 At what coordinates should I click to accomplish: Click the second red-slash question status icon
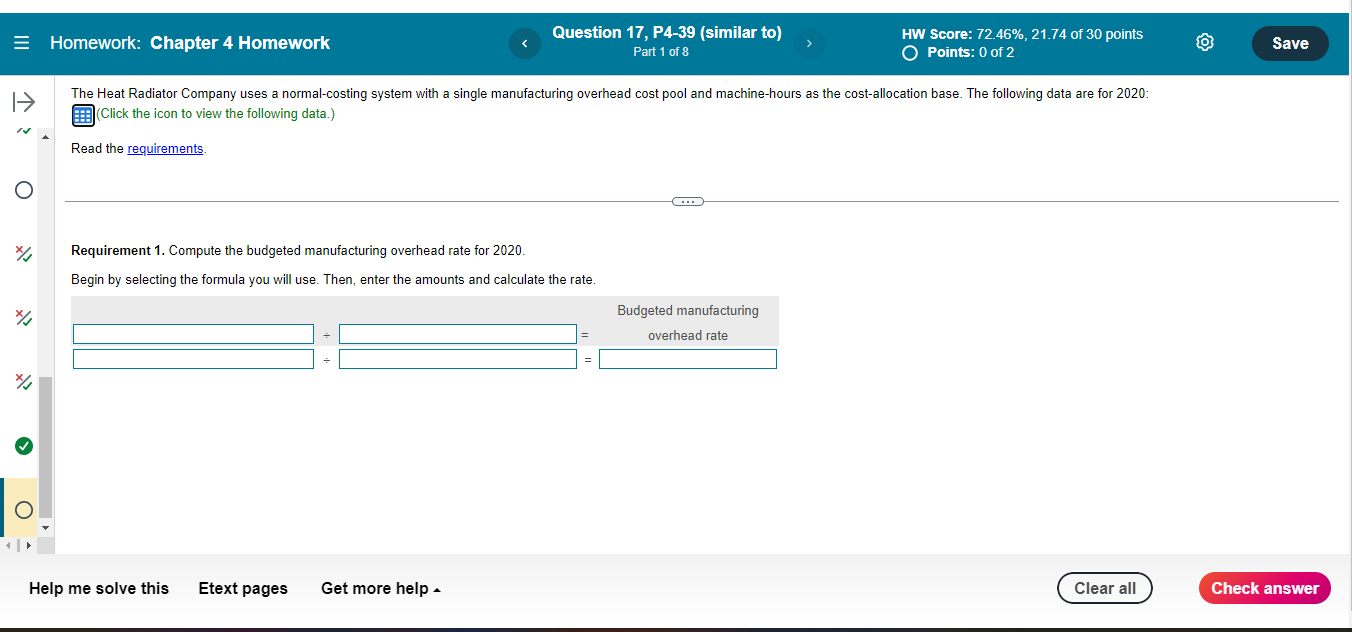point(23,318)
